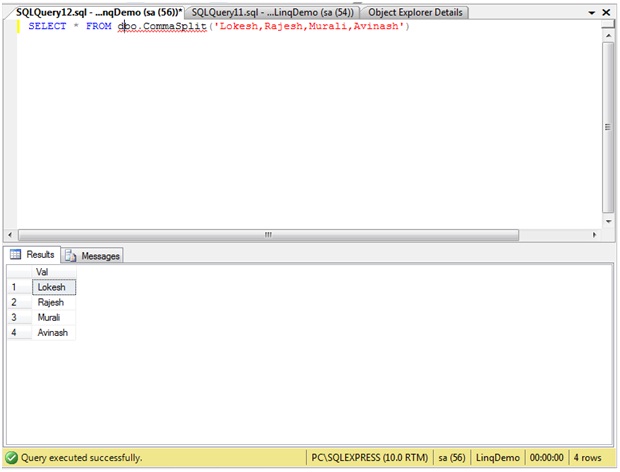Click the Val column header
Screen dimensions: 620x472
(54, 272)
